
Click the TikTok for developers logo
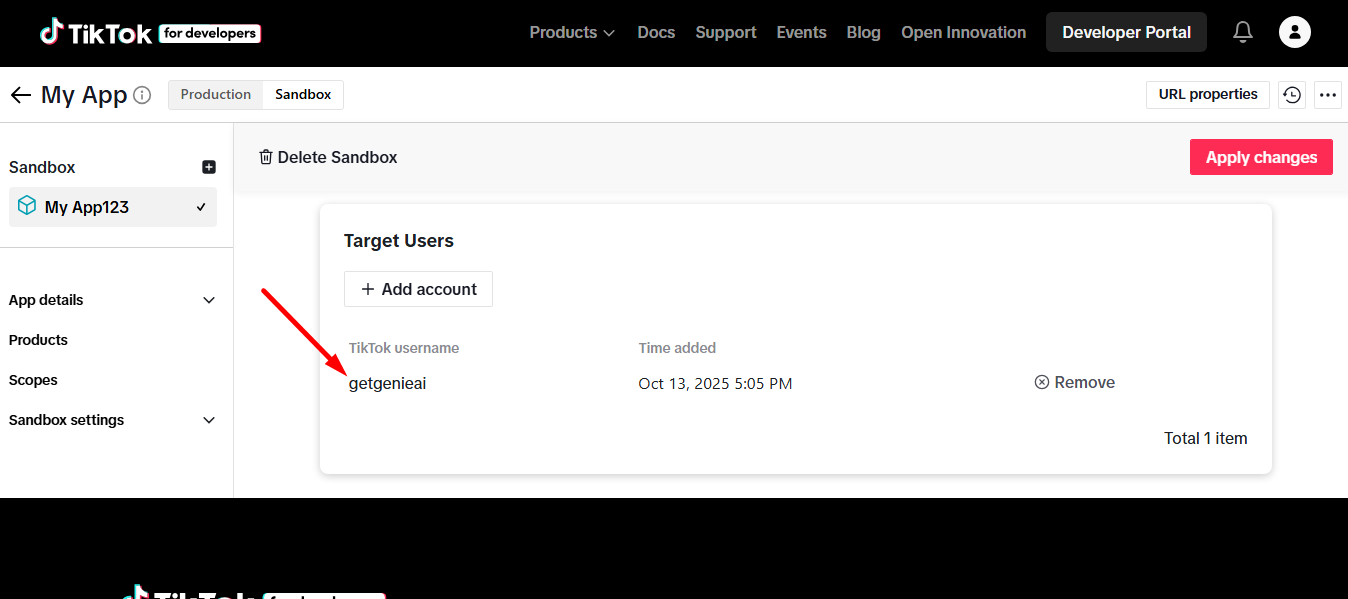[150, 33]
